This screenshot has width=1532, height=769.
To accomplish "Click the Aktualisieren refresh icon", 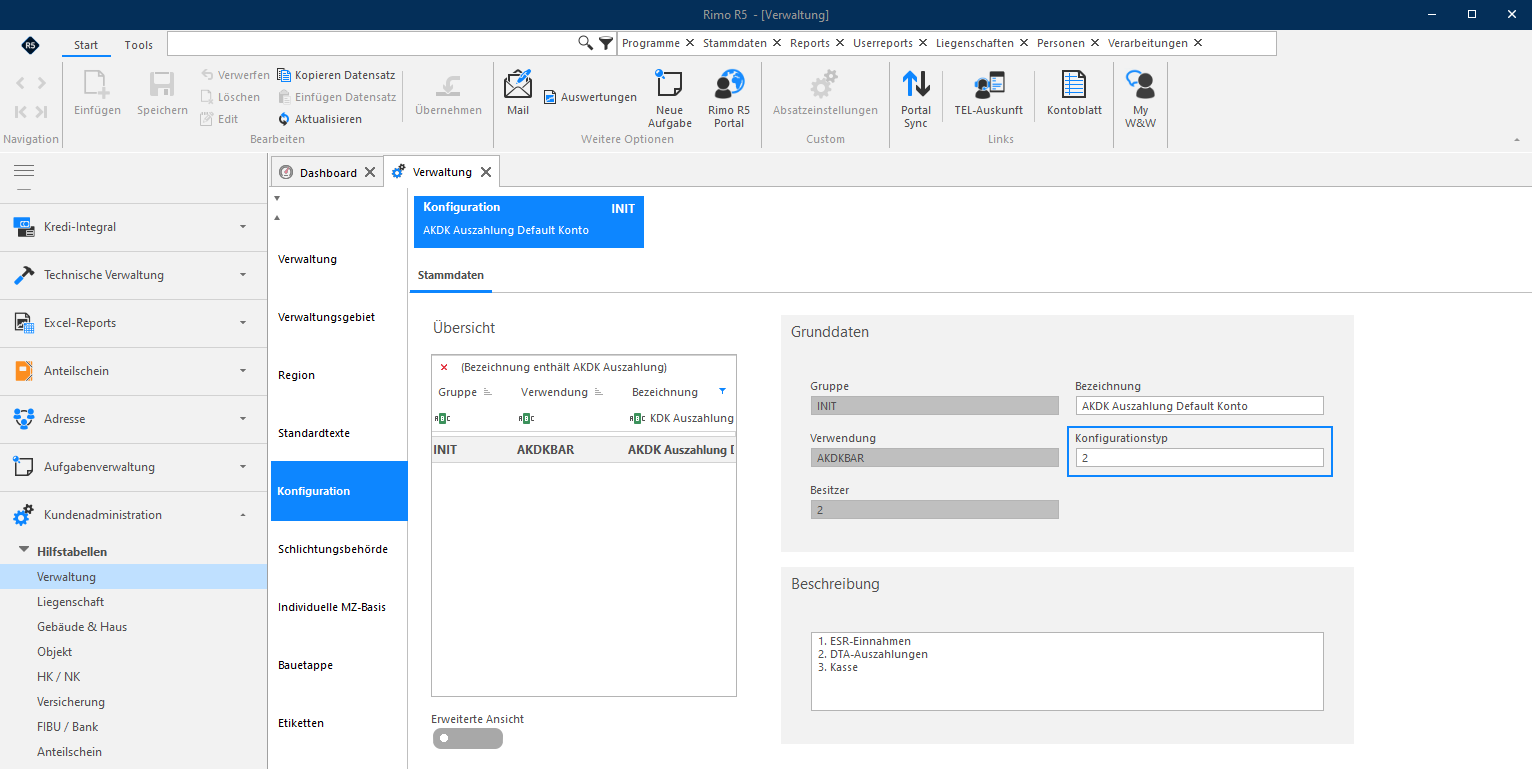I will click(x=284, y=119).
